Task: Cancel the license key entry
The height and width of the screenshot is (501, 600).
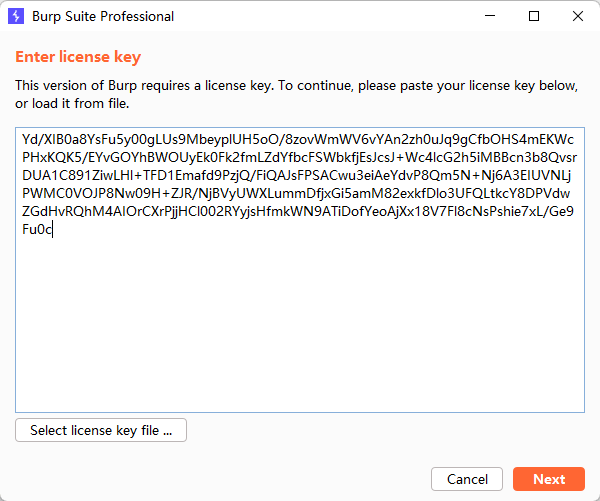Action: 467,479
